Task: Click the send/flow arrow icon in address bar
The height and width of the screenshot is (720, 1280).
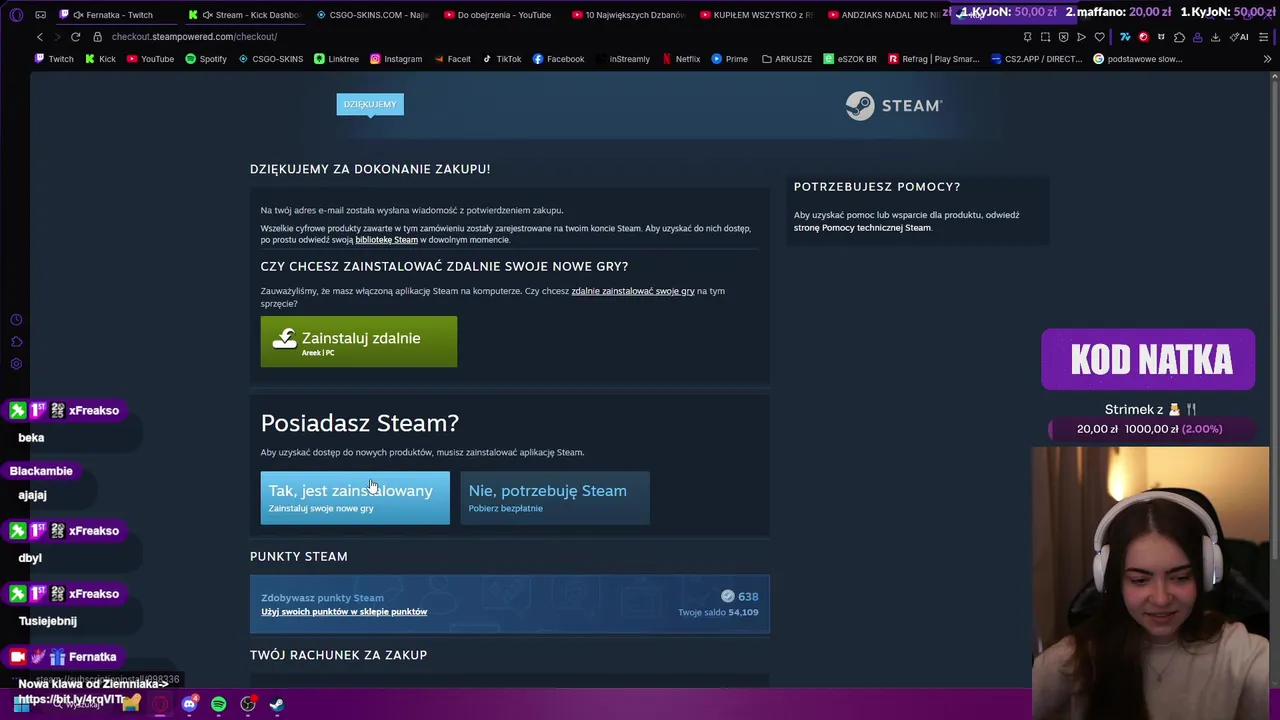Action: [x=1081, y=37]
